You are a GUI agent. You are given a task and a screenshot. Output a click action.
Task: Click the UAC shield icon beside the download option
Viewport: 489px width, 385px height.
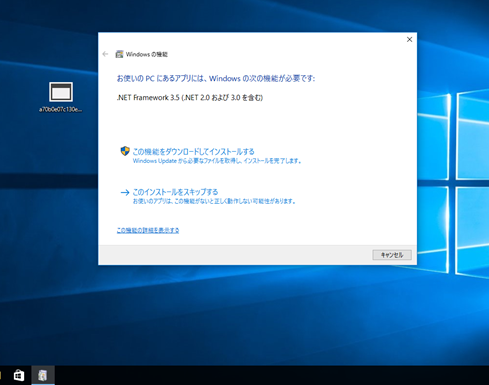(x=125, y=151)
